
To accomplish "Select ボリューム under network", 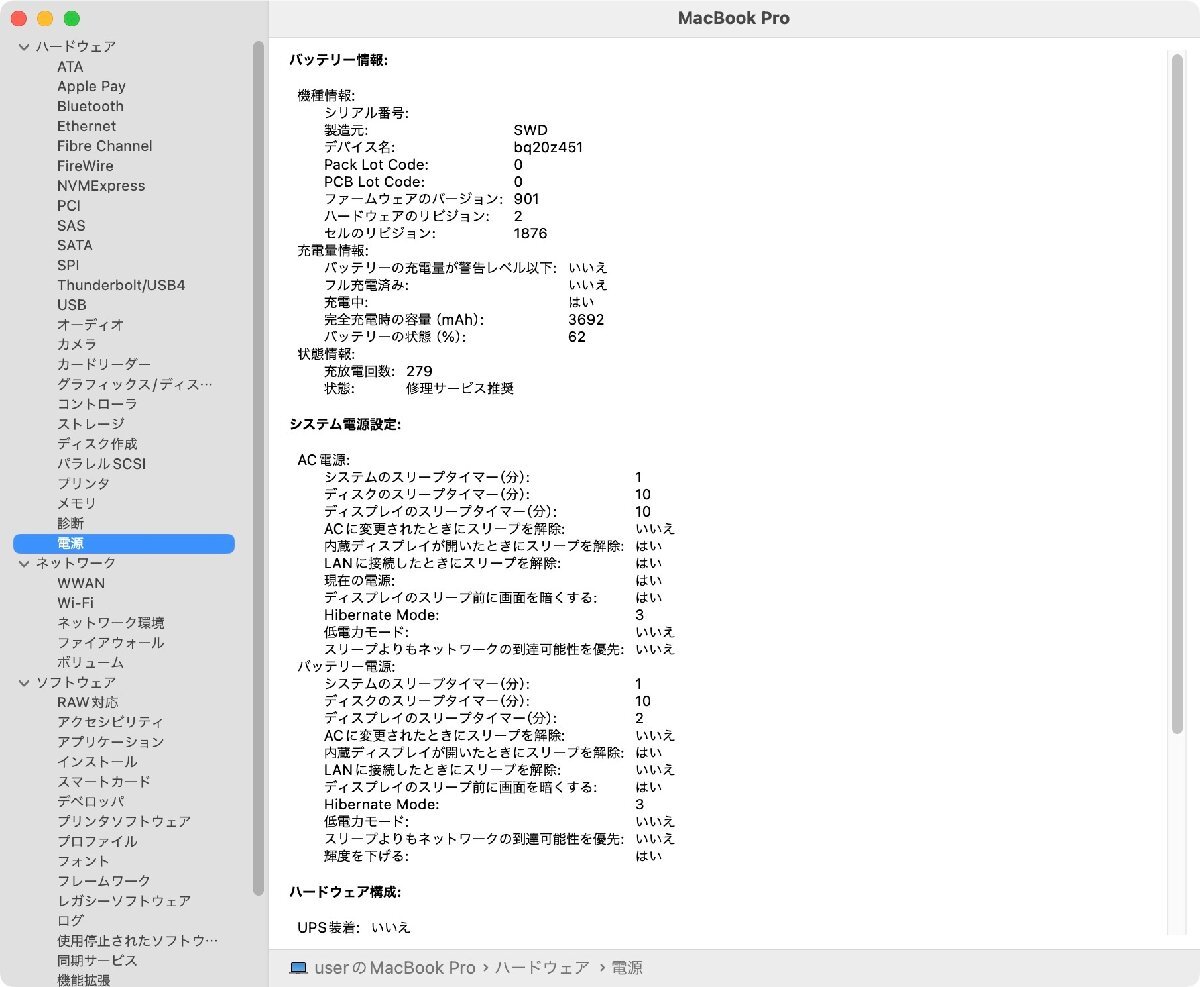I will pos(90,662).
